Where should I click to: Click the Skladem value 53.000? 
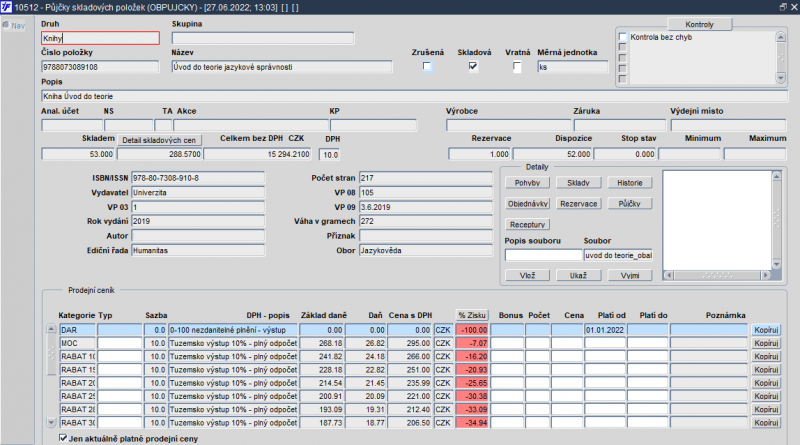point(78,154)
